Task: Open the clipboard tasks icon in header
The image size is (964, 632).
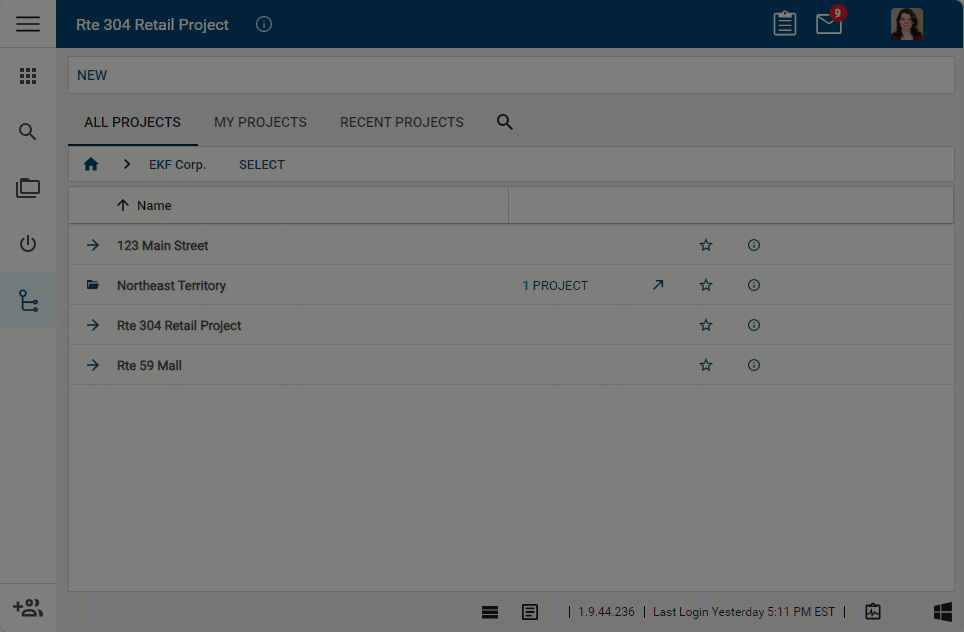Action: [785, 24]
